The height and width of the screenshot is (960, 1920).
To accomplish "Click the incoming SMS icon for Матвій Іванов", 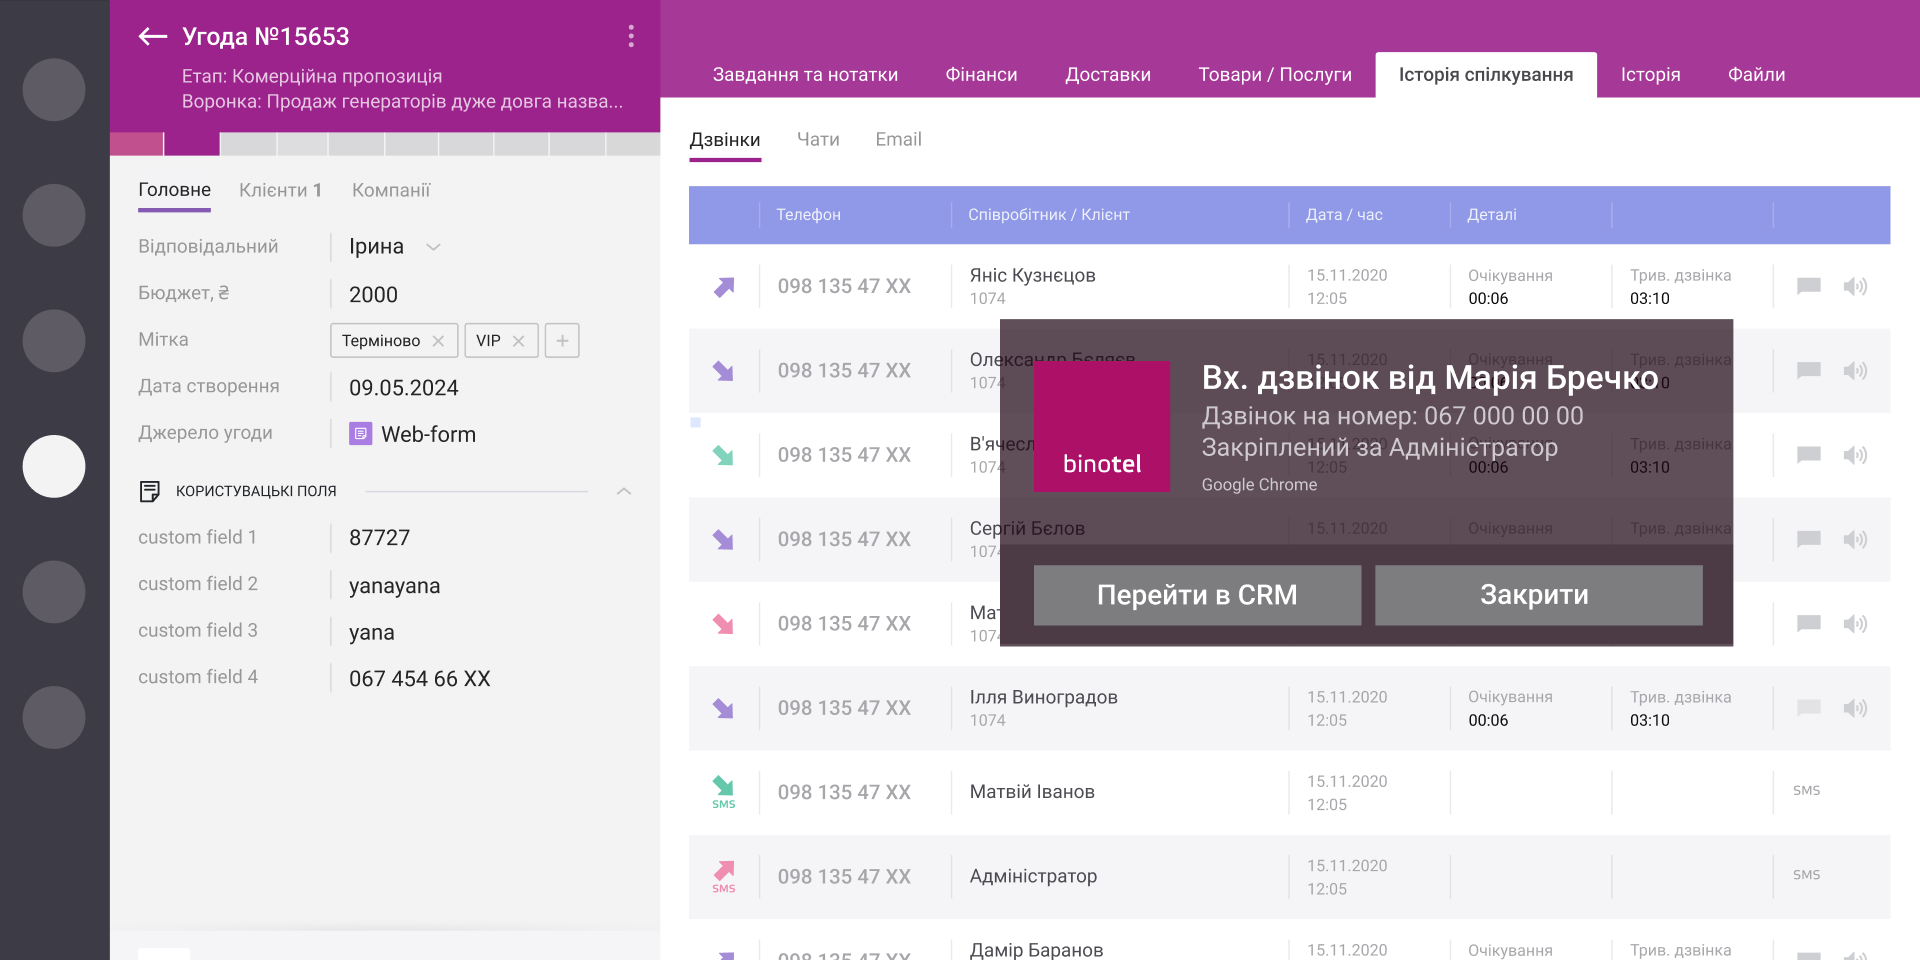I will click(723, 791).
